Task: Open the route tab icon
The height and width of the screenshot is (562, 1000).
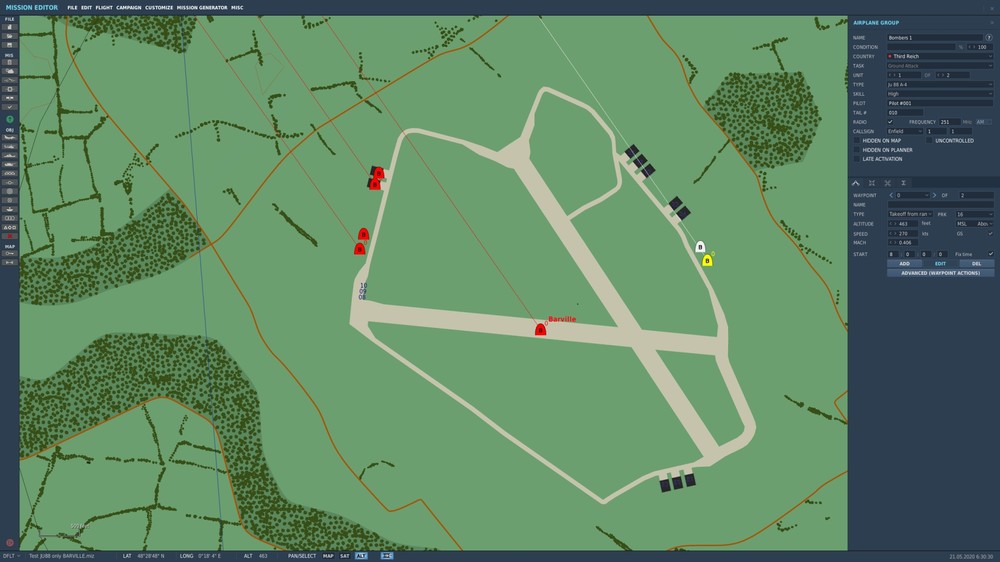Action: pyautogui.click(x=856, y=183)
